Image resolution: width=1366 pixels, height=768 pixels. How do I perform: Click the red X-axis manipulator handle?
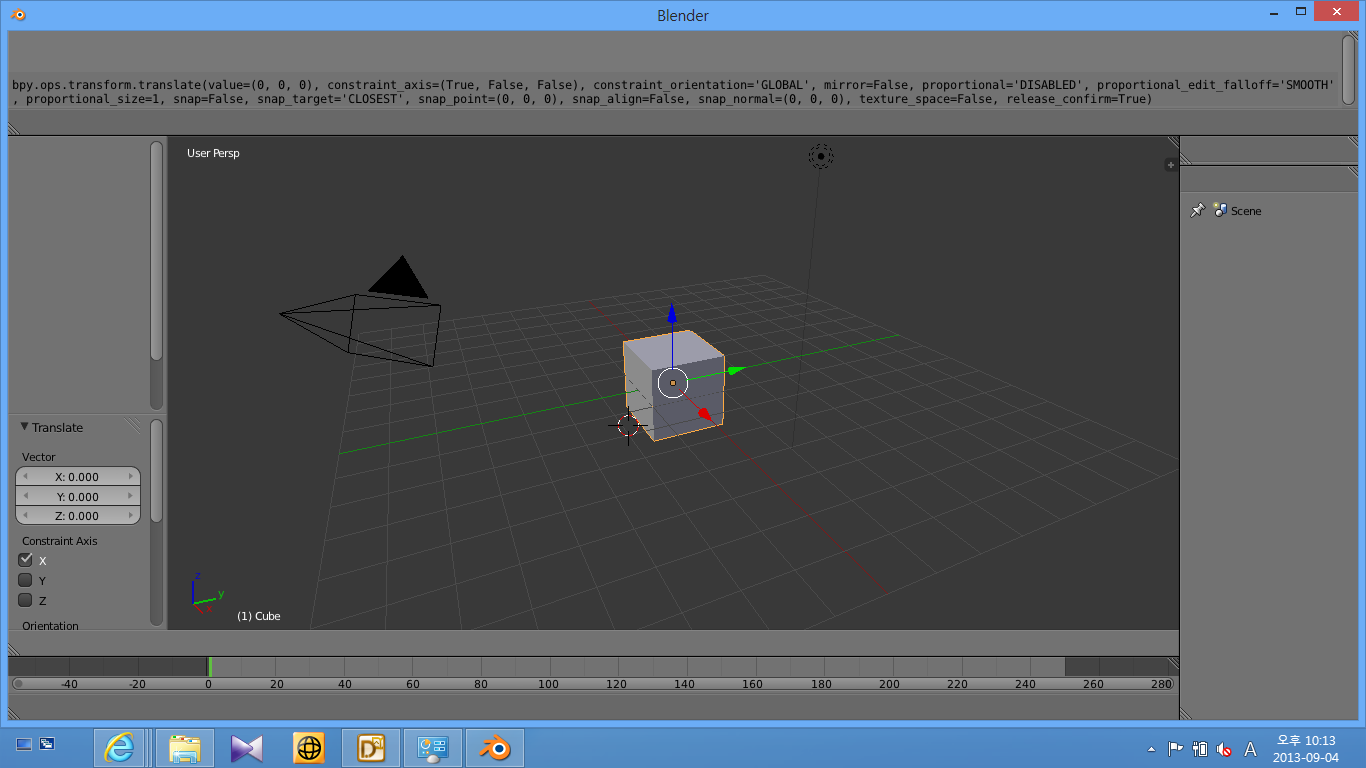pos(704,413)
